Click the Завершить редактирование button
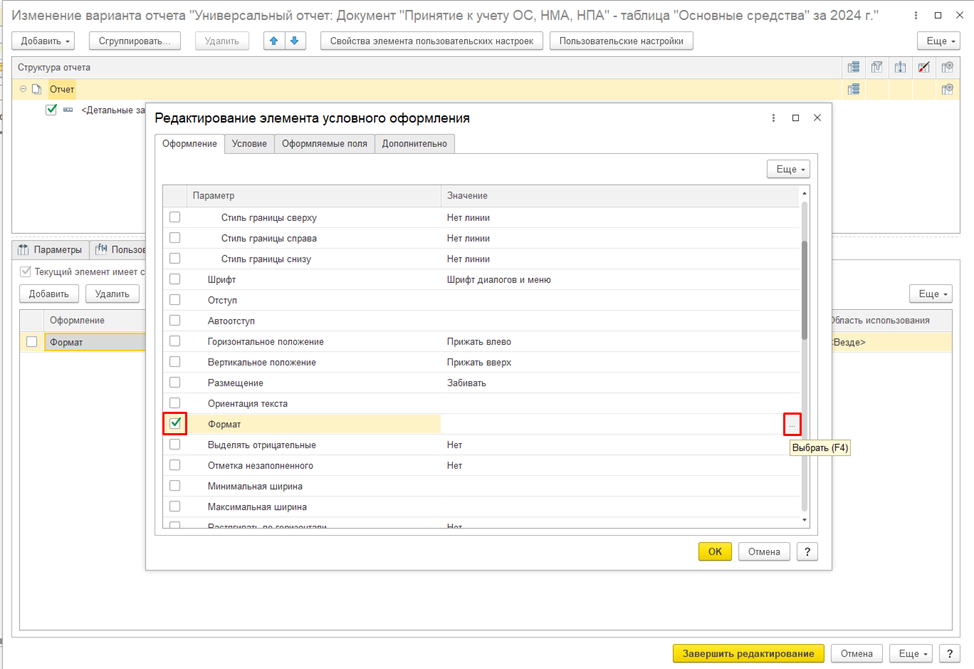 (749, 653)
